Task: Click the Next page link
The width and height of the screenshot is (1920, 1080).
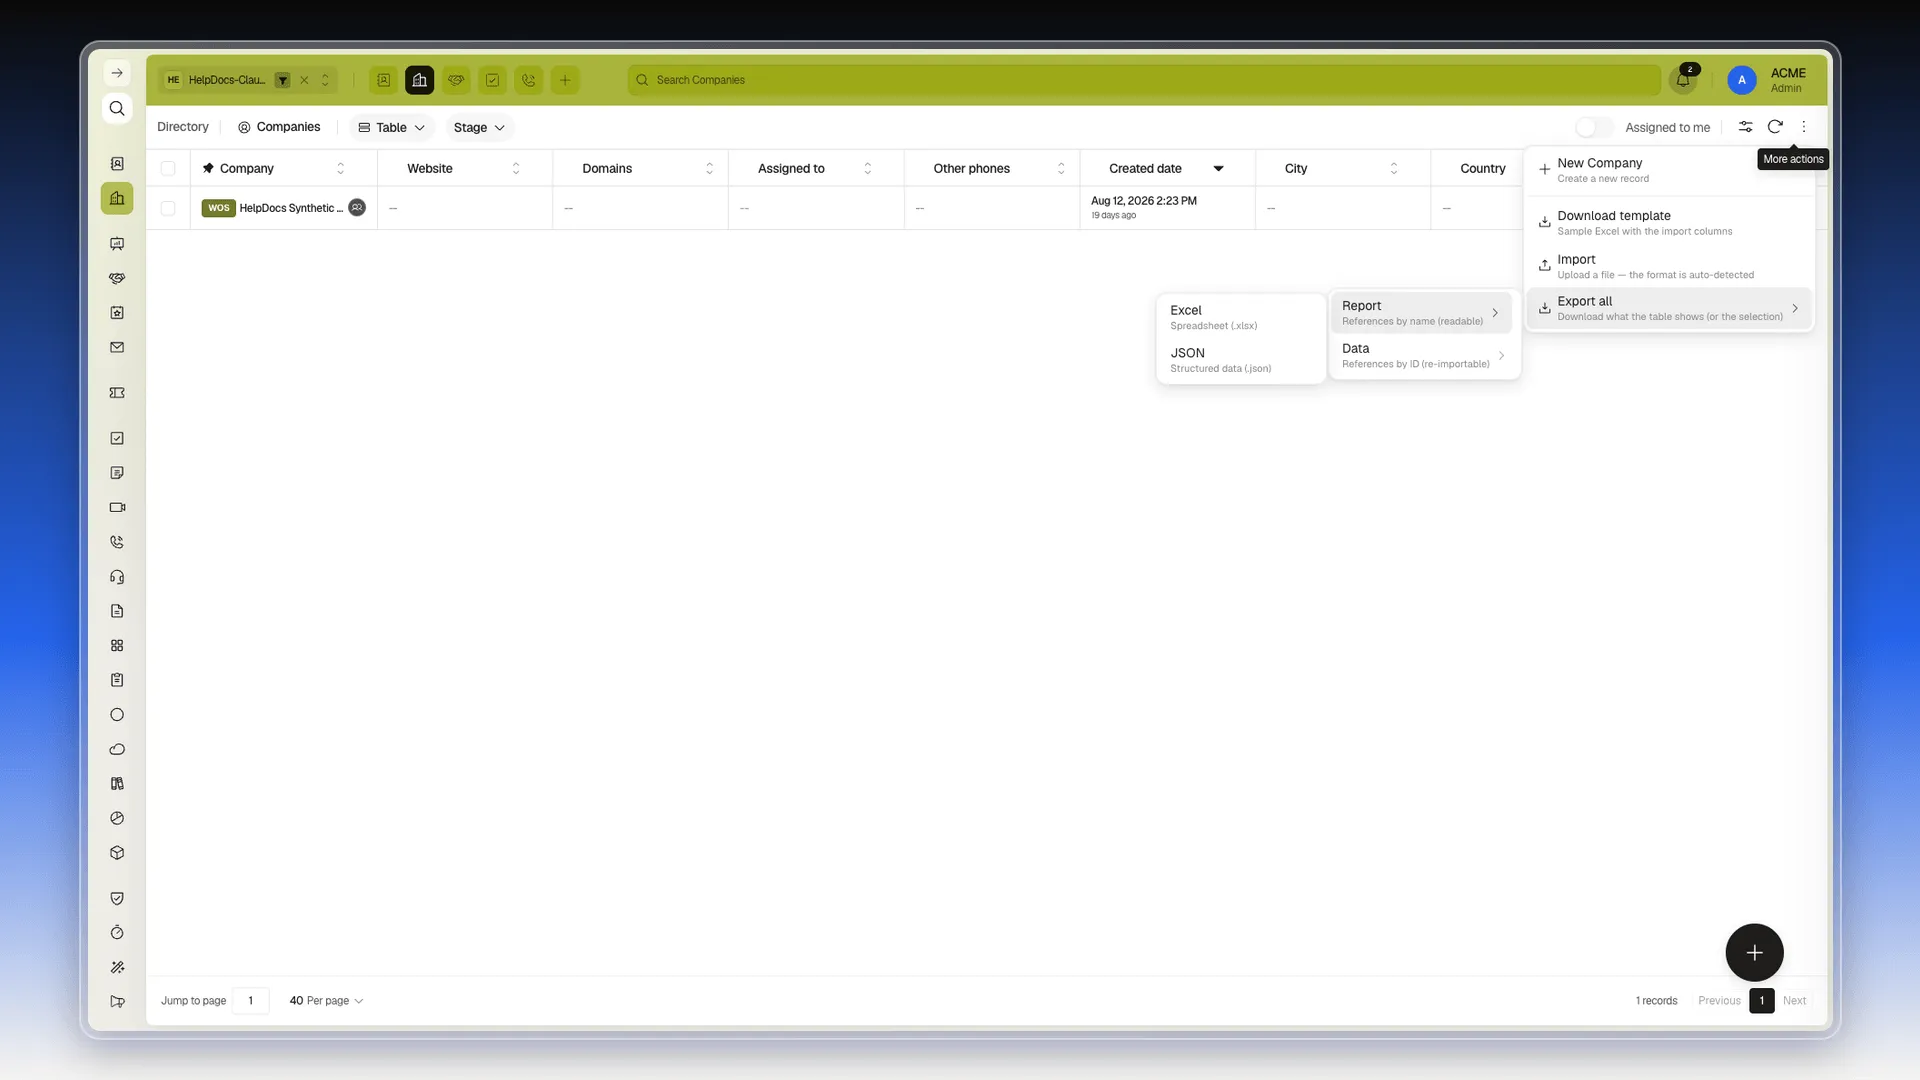Action: pos(1794,1001)
